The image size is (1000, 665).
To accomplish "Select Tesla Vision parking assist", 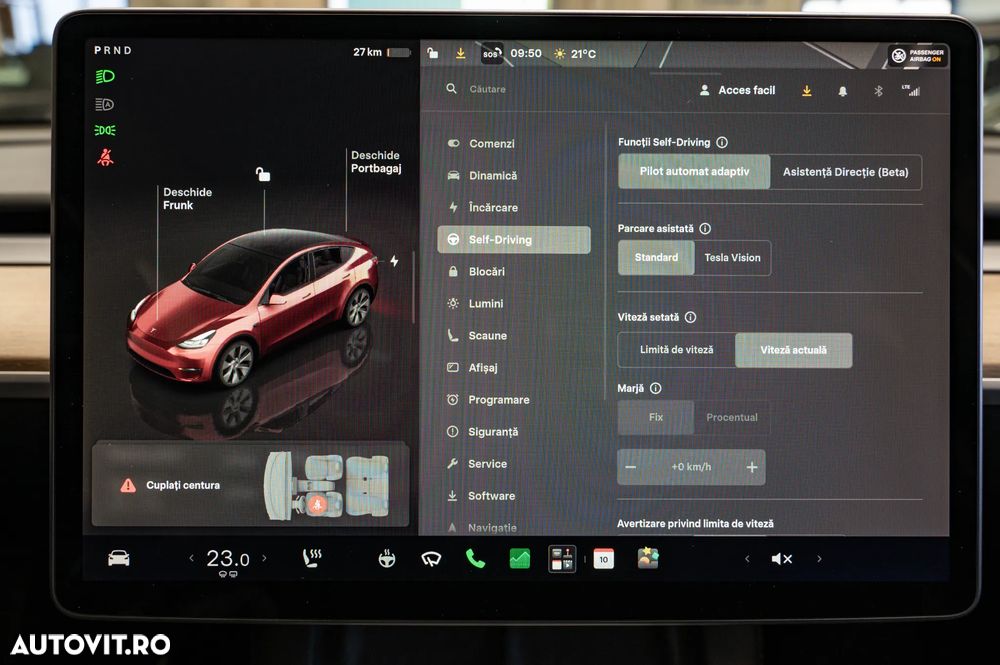I will [732, 258].
